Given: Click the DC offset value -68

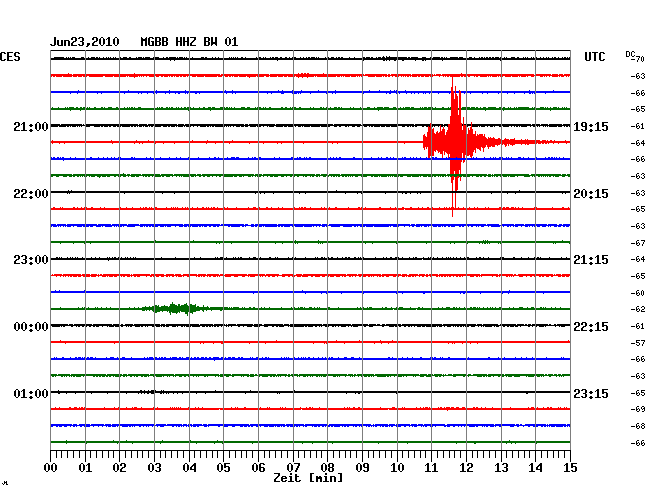Looking at the screenshot, I should tap(638, 426).
